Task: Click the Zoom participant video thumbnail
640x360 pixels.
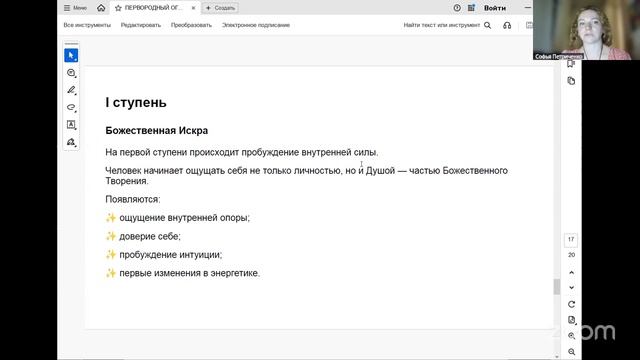Action: pos(586,30)
